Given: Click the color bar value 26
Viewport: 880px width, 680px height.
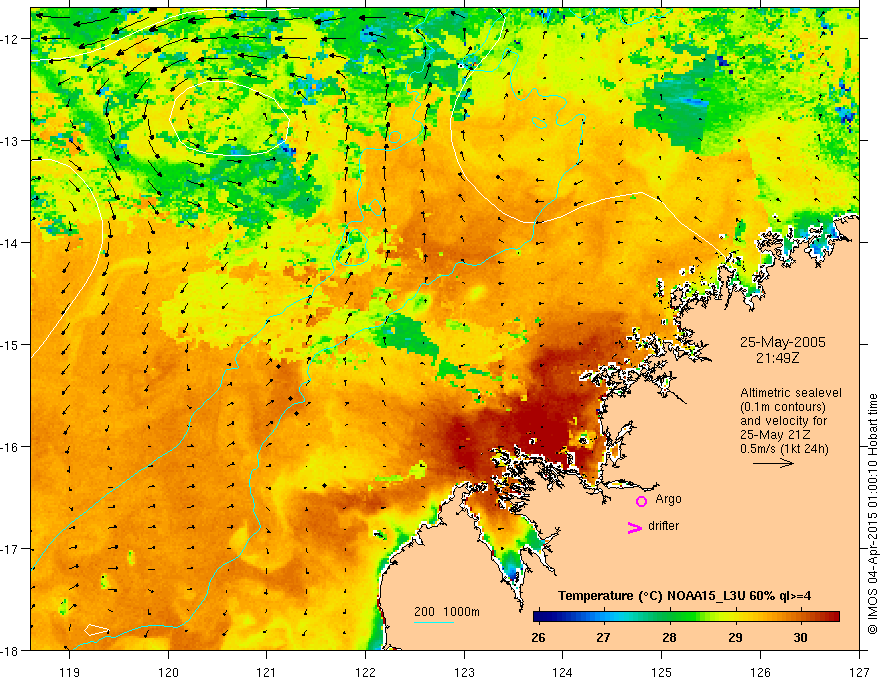Looking at the screenshot, I should 538,637.
